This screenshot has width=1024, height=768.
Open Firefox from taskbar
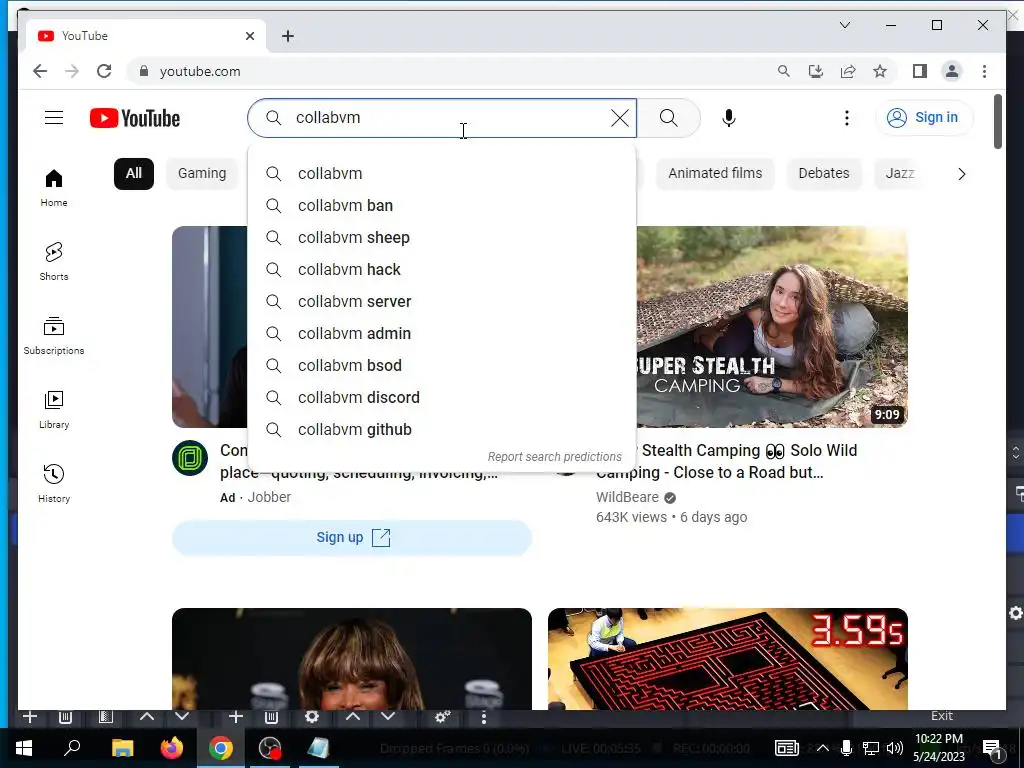point(172,748)
